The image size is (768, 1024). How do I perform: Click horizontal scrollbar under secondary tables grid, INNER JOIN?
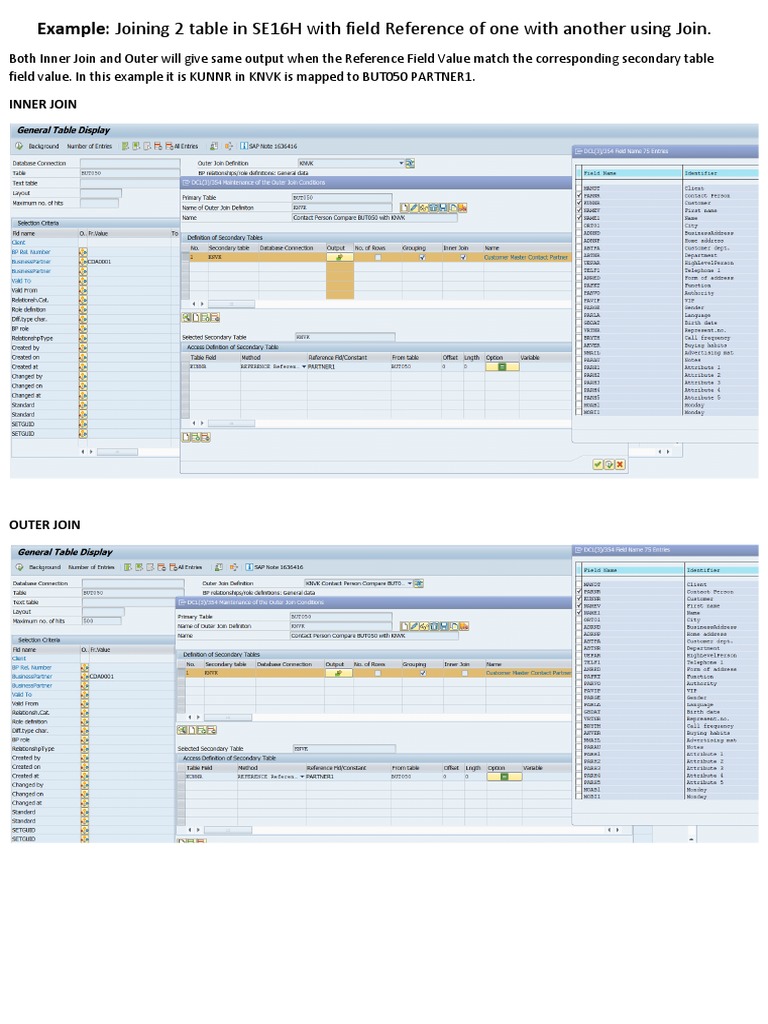(230, 304)
